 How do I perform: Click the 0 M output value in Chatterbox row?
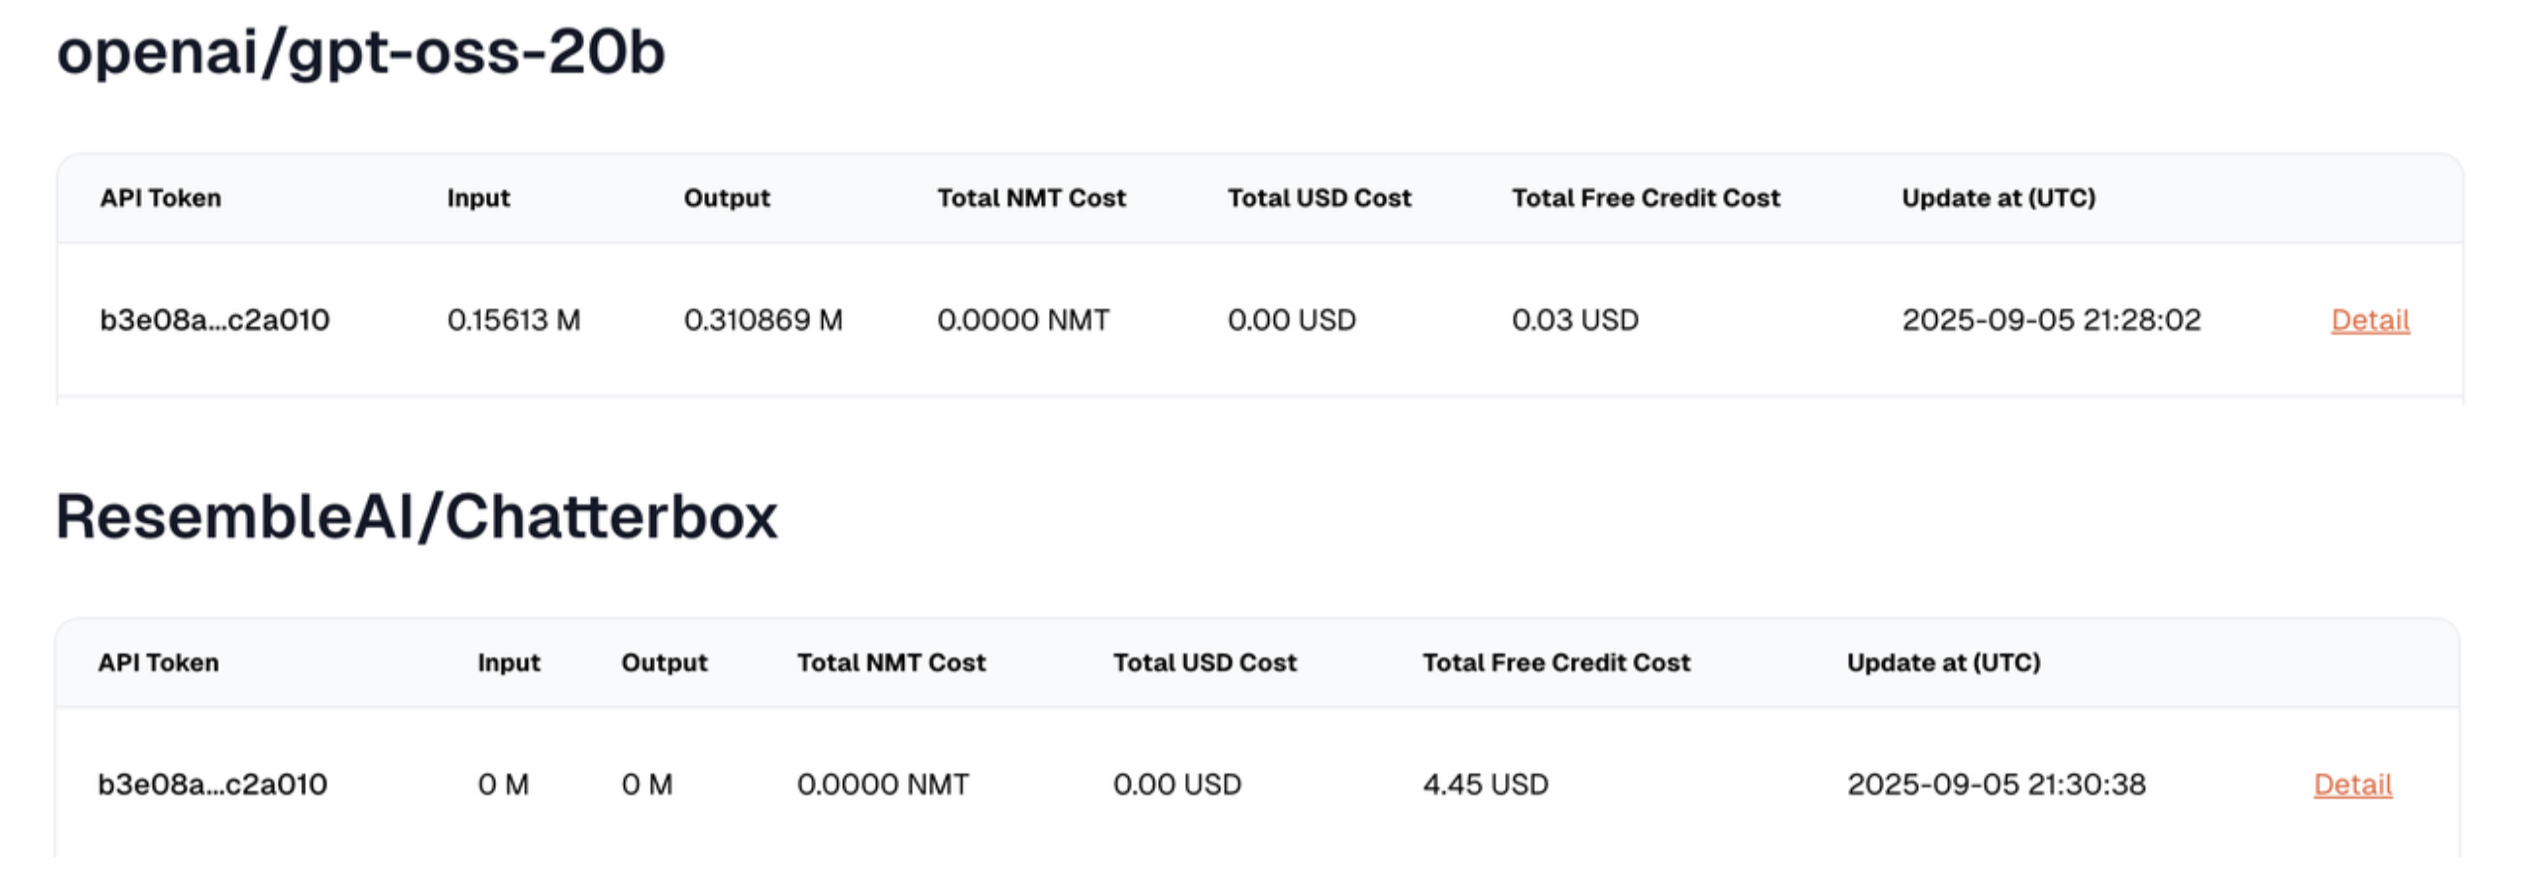click(648, 784)
